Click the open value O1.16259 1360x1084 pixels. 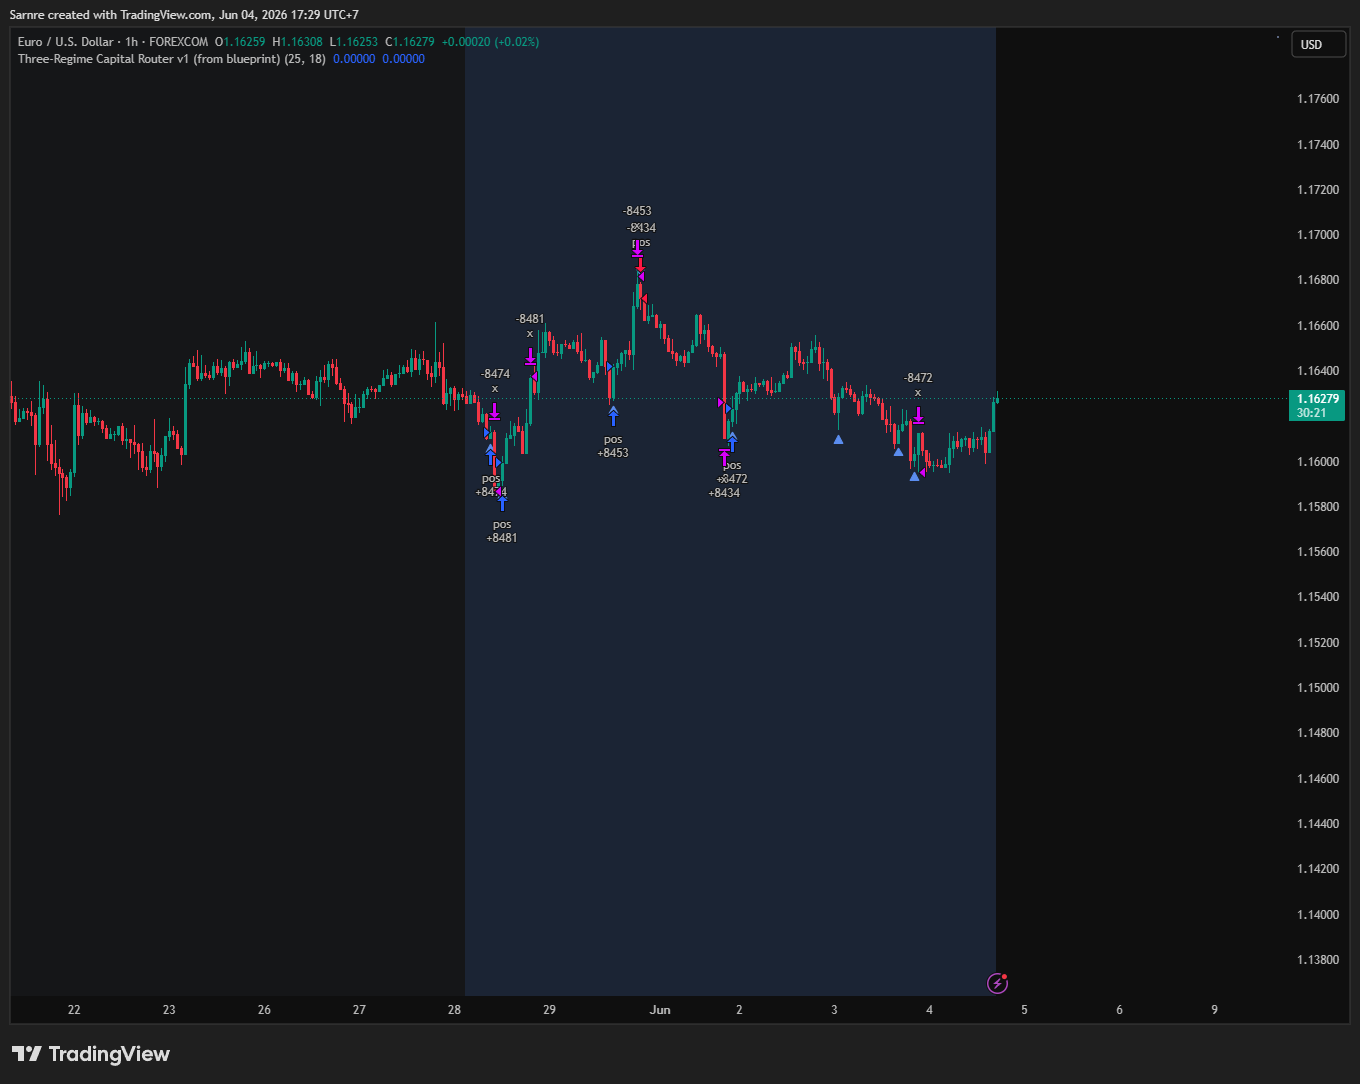(x=241, y=42)
